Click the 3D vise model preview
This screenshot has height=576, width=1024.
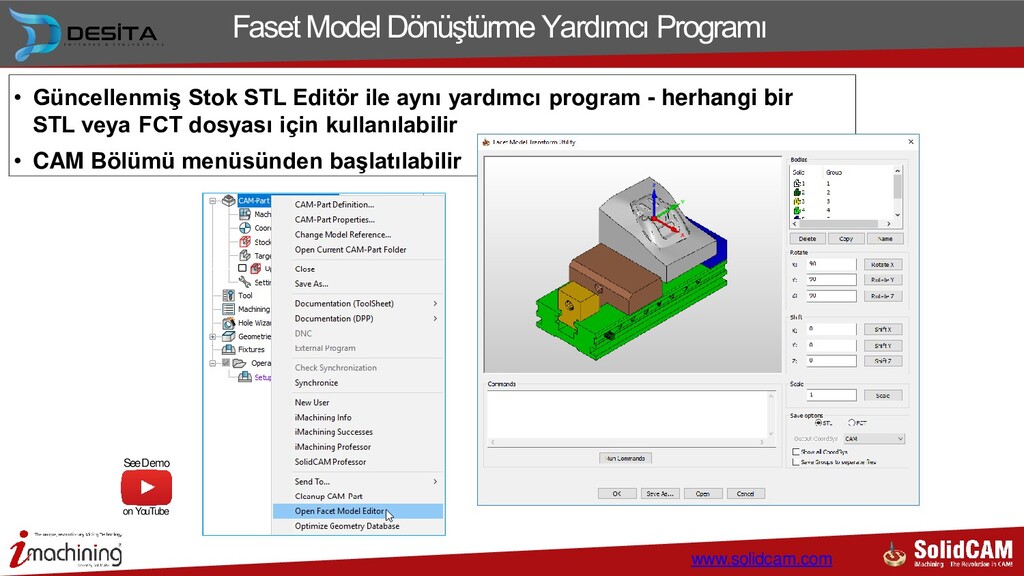point(632,268)
